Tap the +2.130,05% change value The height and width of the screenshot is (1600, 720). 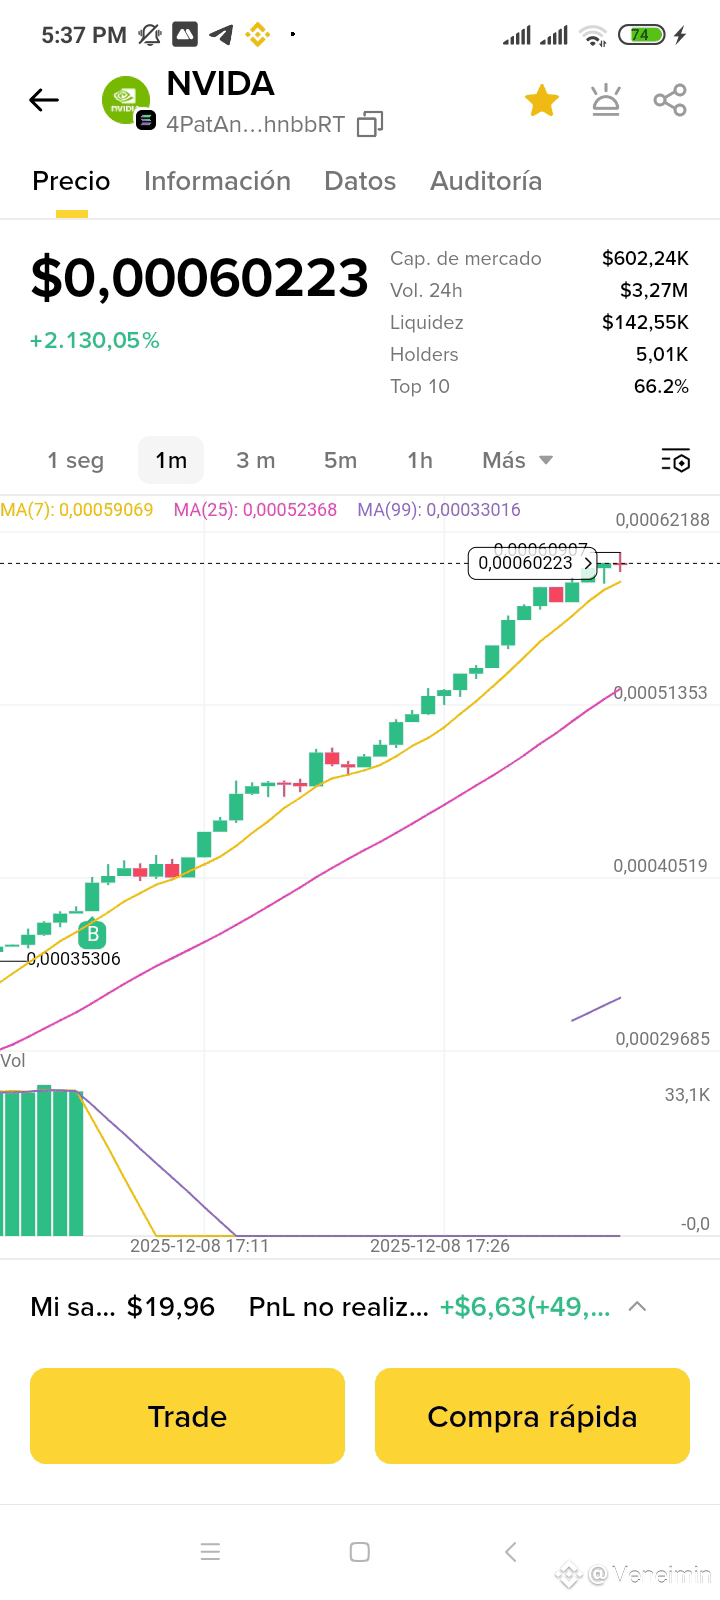(x=95, y=341)
